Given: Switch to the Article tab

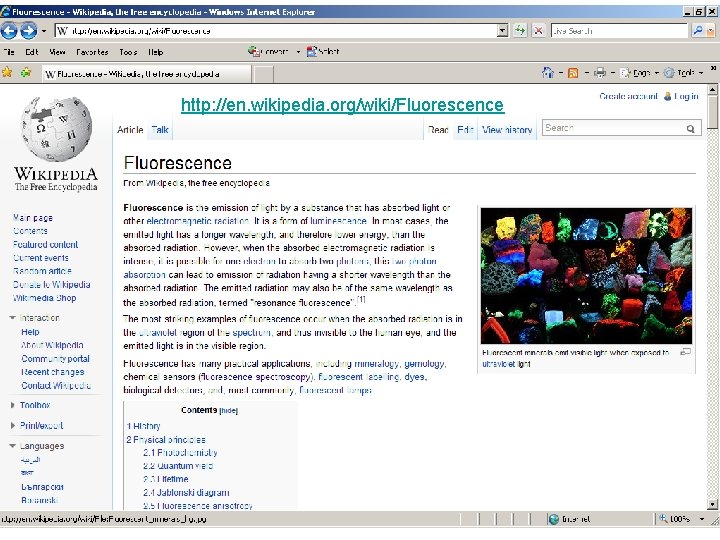Looking at the screenshot, I should 130,130.
